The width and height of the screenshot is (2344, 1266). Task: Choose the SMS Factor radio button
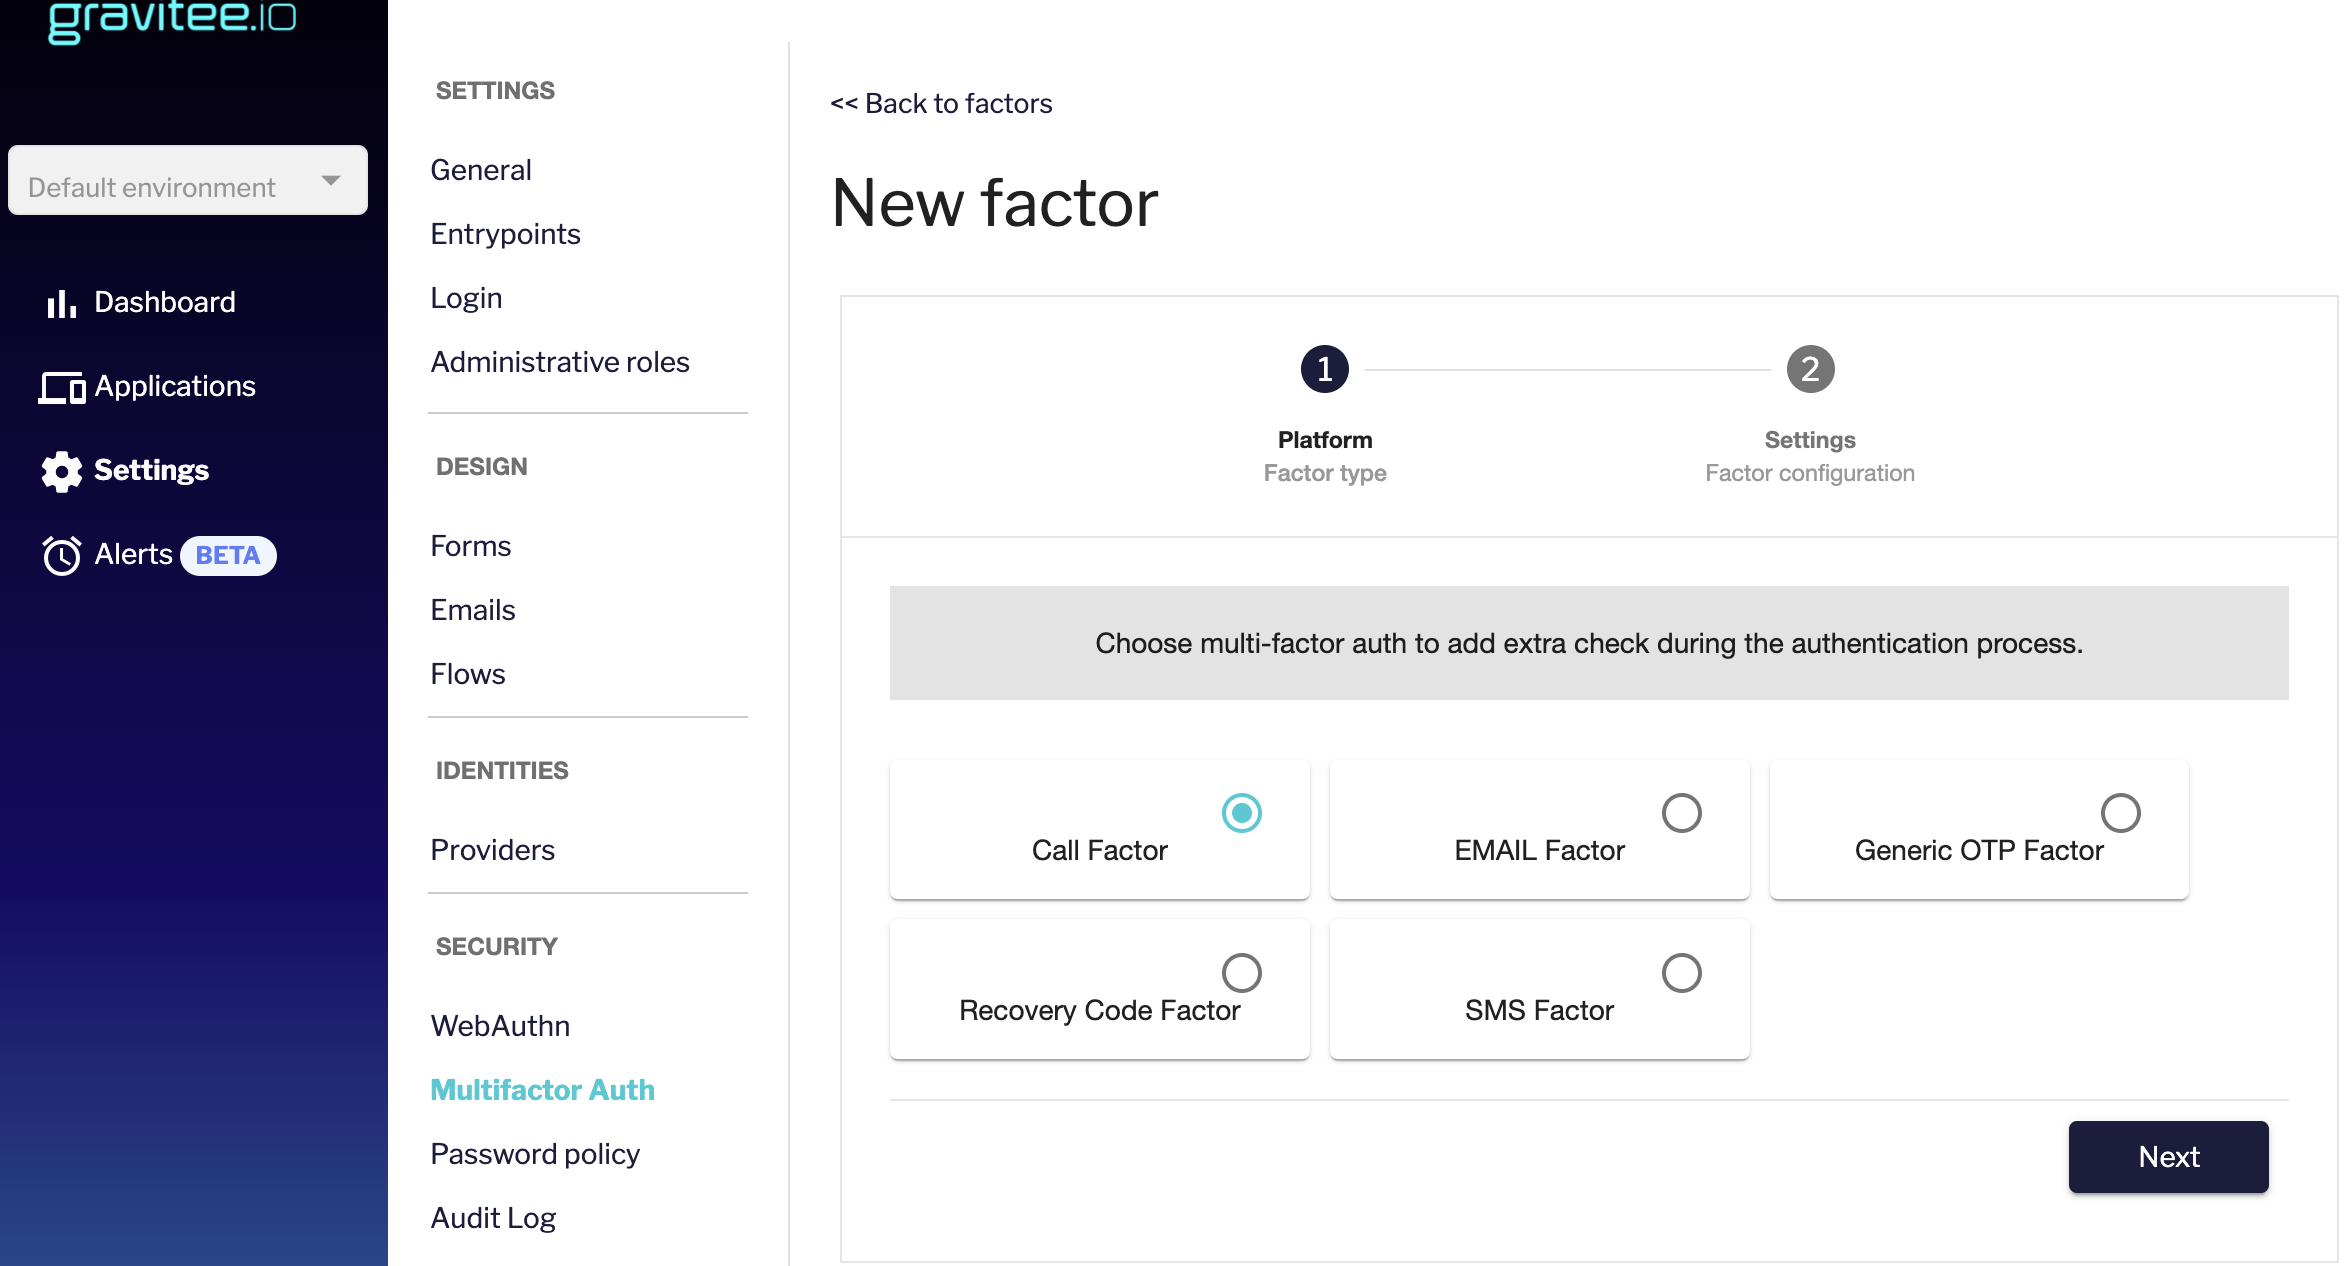pos(1681,973)
